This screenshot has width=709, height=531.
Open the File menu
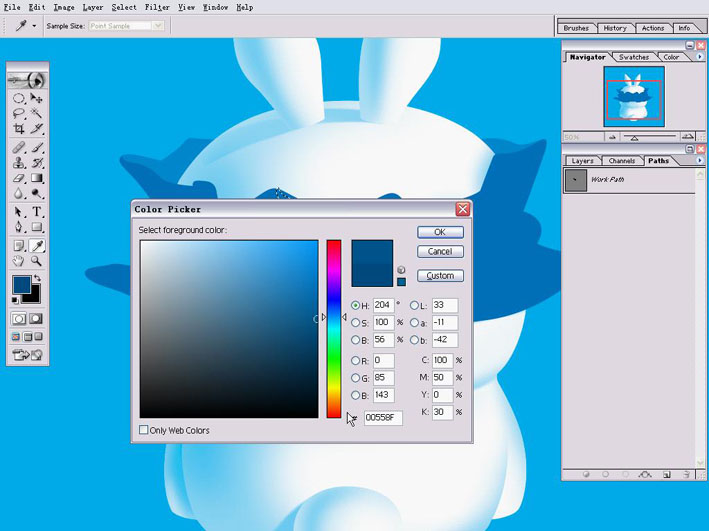(x=12, y=7)
